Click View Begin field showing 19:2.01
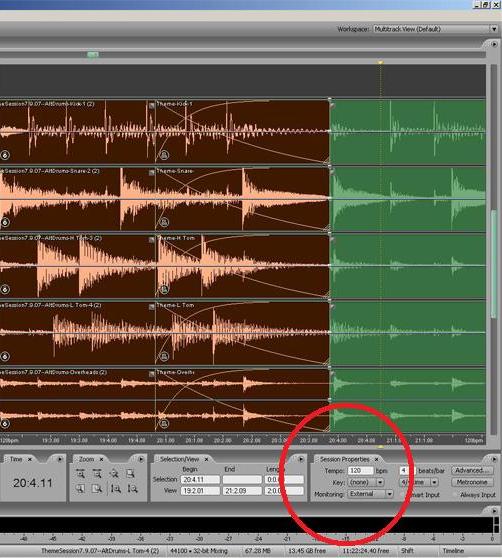 click(200, 491)
